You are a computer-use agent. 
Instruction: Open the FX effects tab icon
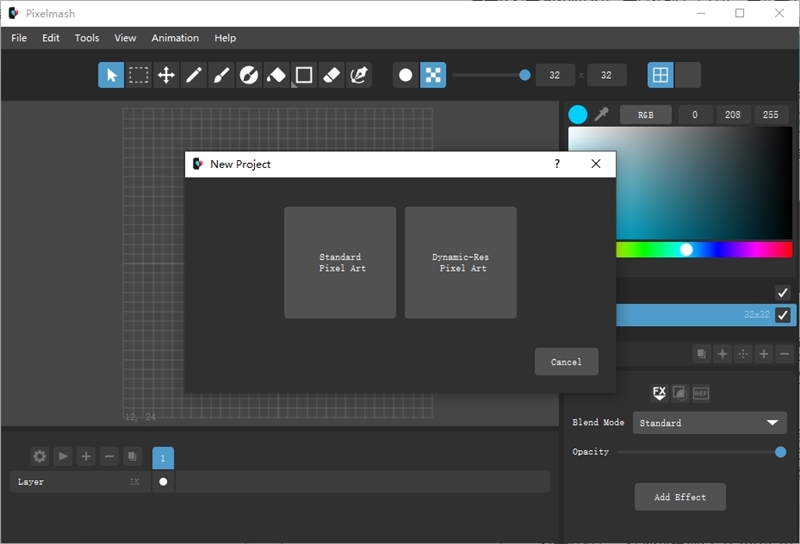click(659, 393)
